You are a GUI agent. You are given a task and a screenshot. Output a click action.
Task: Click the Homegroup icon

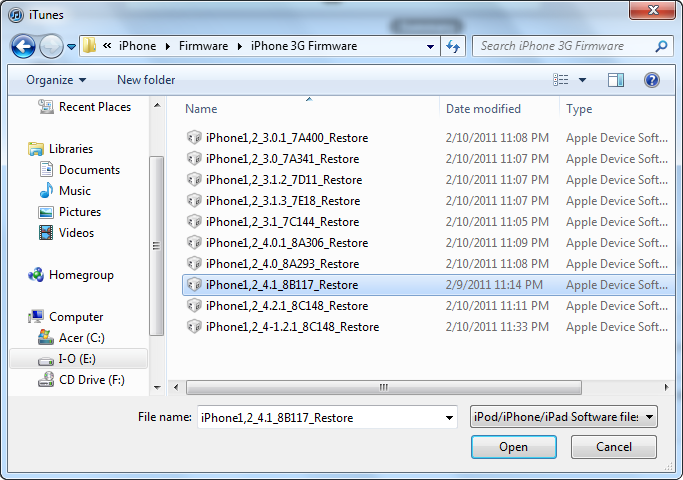coord(36,275)
